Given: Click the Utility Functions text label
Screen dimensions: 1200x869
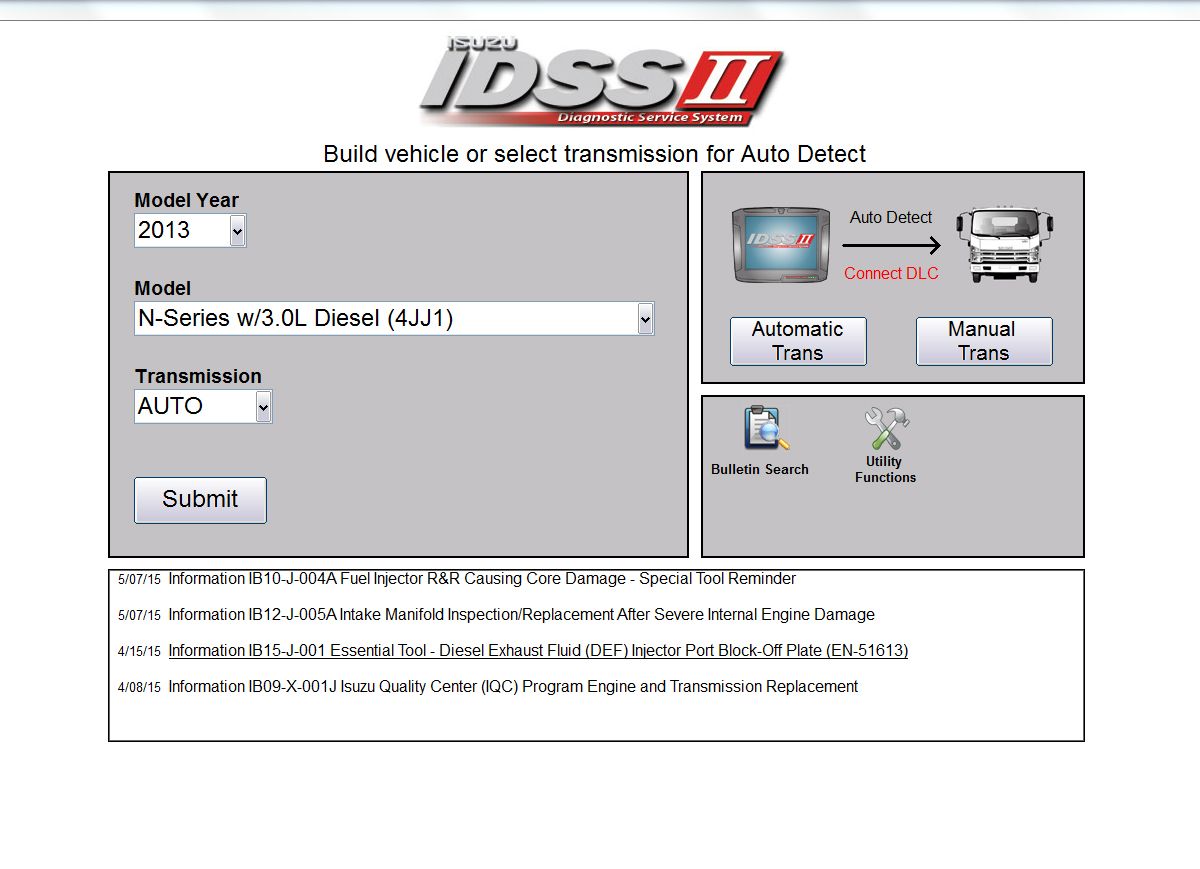Looking at the screenshot, I should click(885, 470).
